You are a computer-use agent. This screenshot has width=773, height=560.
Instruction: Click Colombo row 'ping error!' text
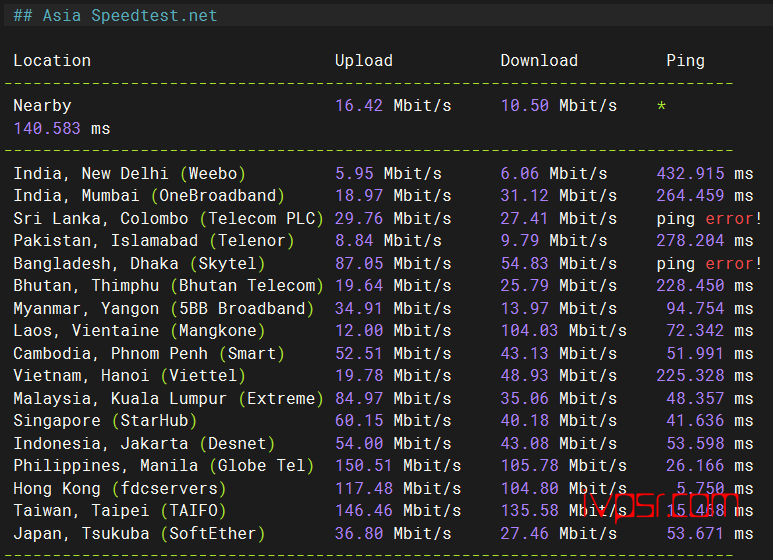point(709,218)
